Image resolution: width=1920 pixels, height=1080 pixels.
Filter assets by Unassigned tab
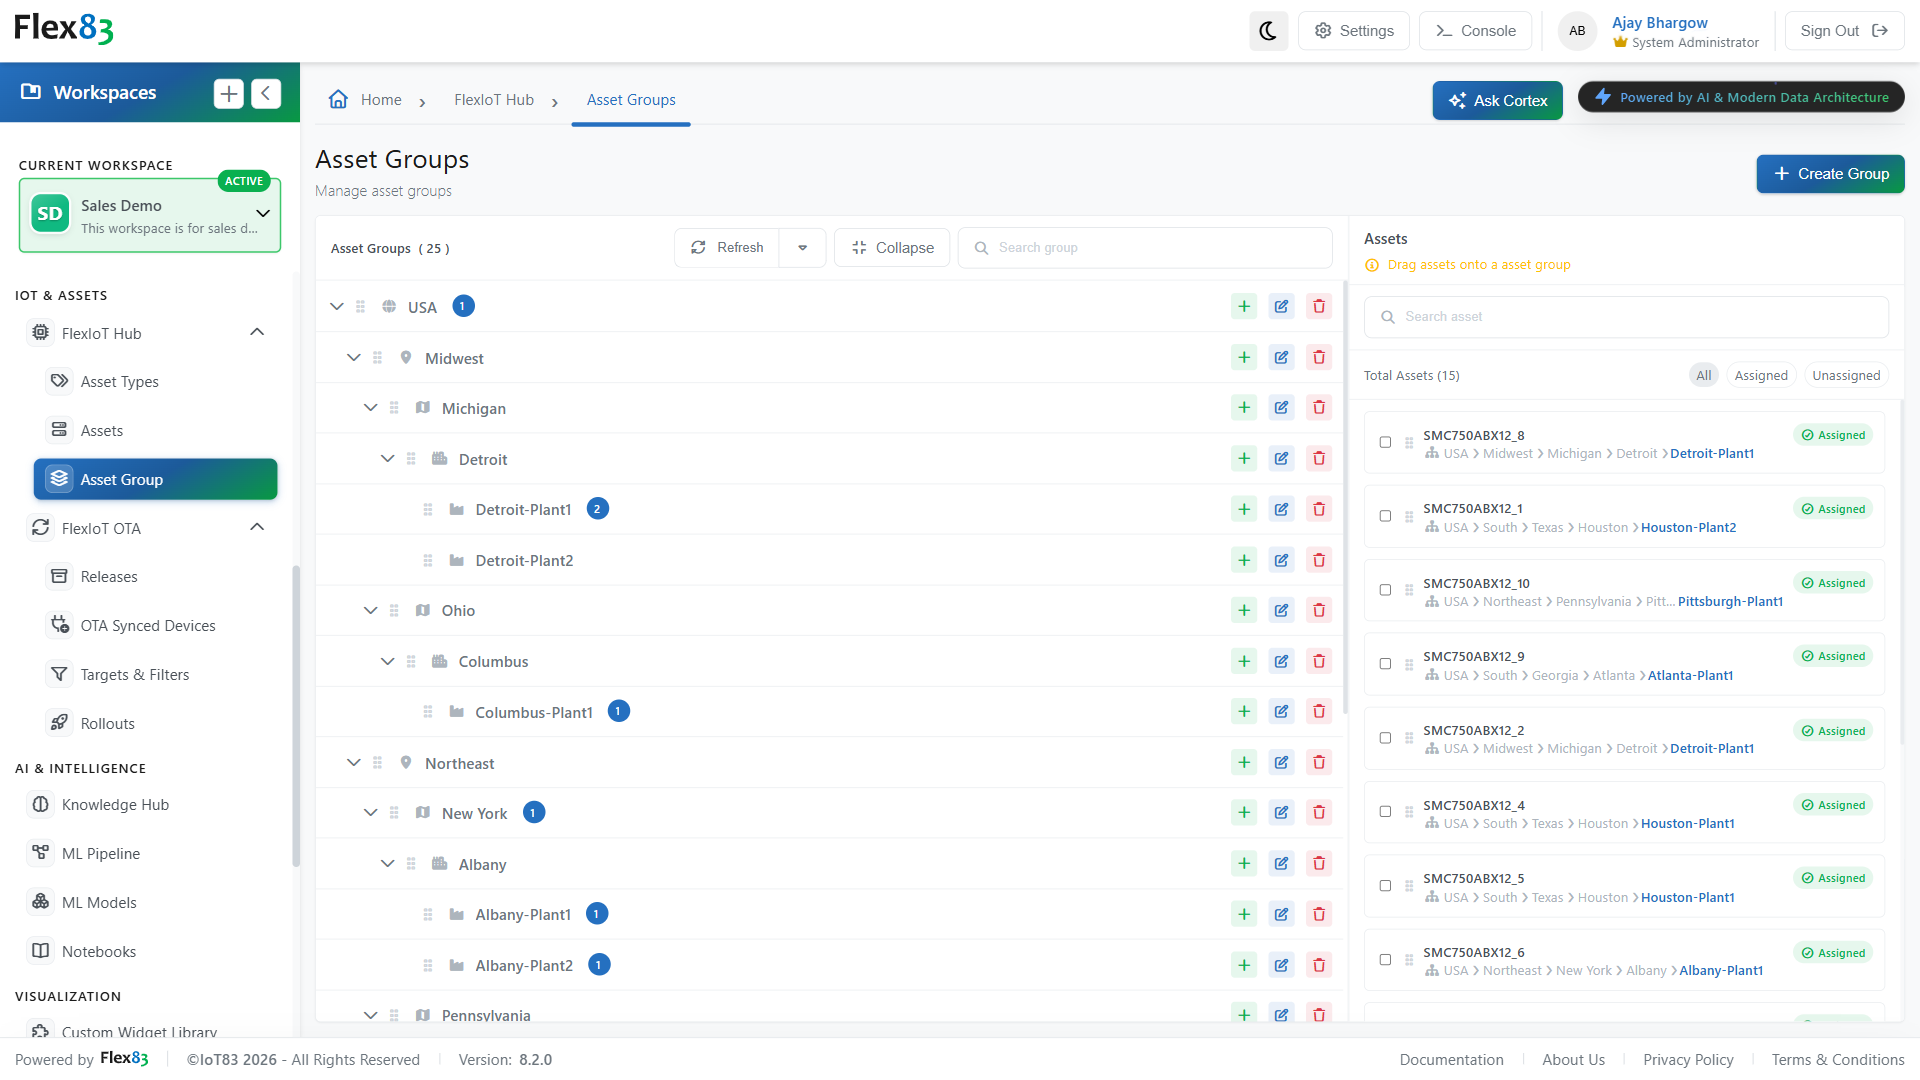pyautogui.click(x=1846, y=375)
